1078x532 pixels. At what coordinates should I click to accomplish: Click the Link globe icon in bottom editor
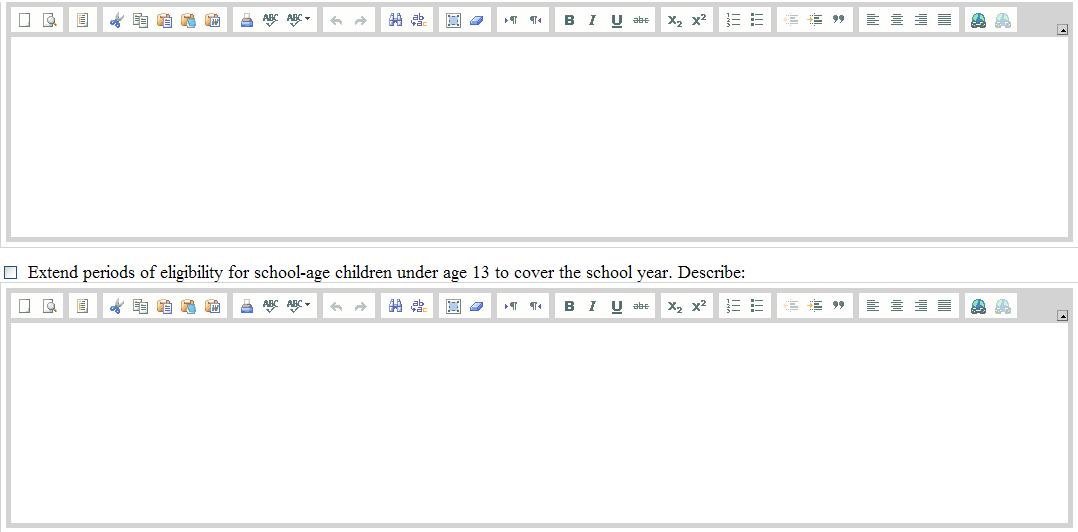(x=978, y=306)
